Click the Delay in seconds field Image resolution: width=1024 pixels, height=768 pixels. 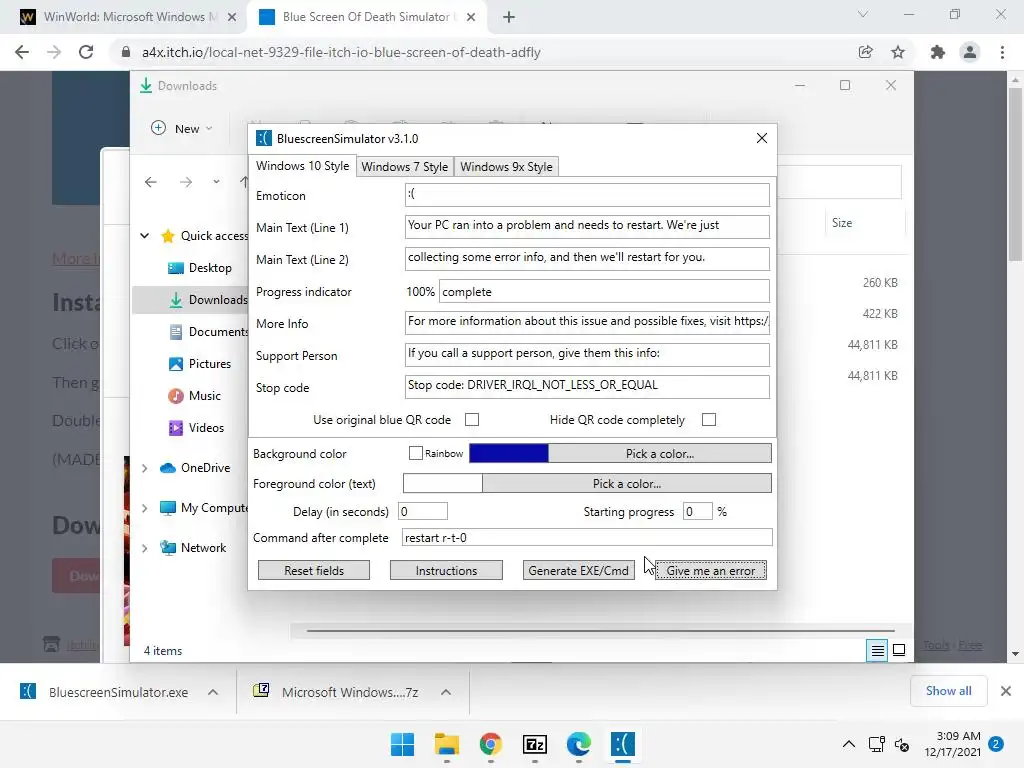pos(423,511)
